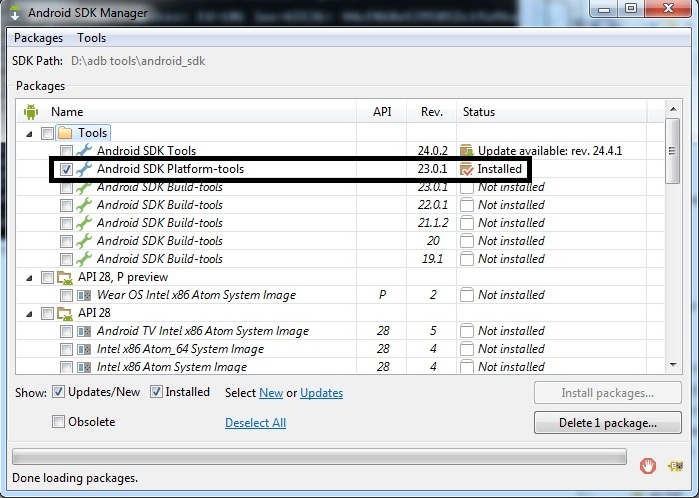This screenshot has height=498, width=699.
Task: Click the Intel x86 Atom System Image icon
Action: (x=84, y=367)
